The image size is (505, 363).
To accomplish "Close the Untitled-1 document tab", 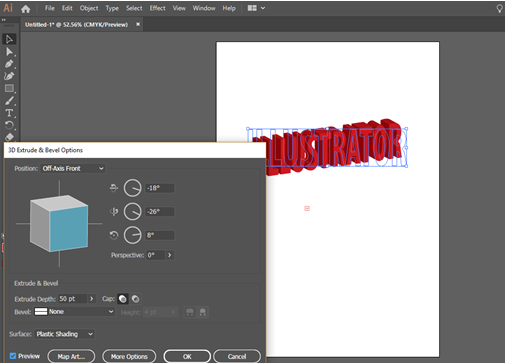I will (x=138, y=24).
